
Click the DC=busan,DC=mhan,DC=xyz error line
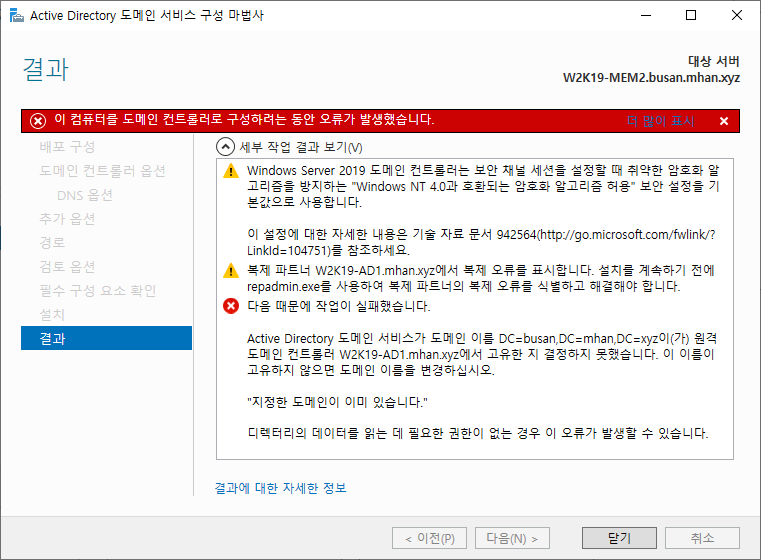coord(482,338)
